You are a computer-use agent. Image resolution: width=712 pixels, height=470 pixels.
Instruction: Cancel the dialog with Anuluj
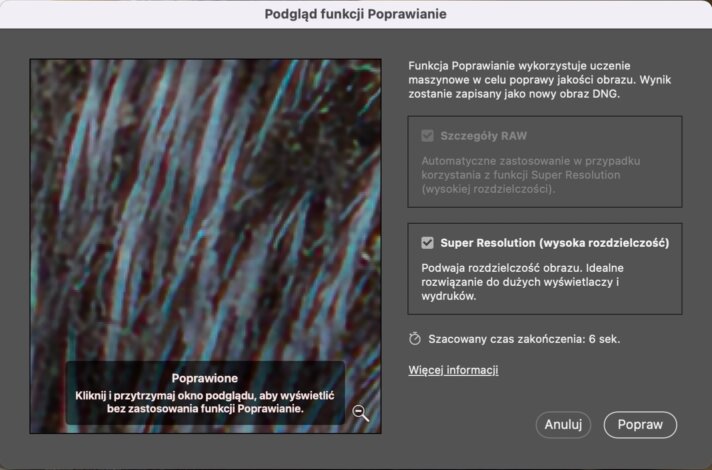pos(563,424)
